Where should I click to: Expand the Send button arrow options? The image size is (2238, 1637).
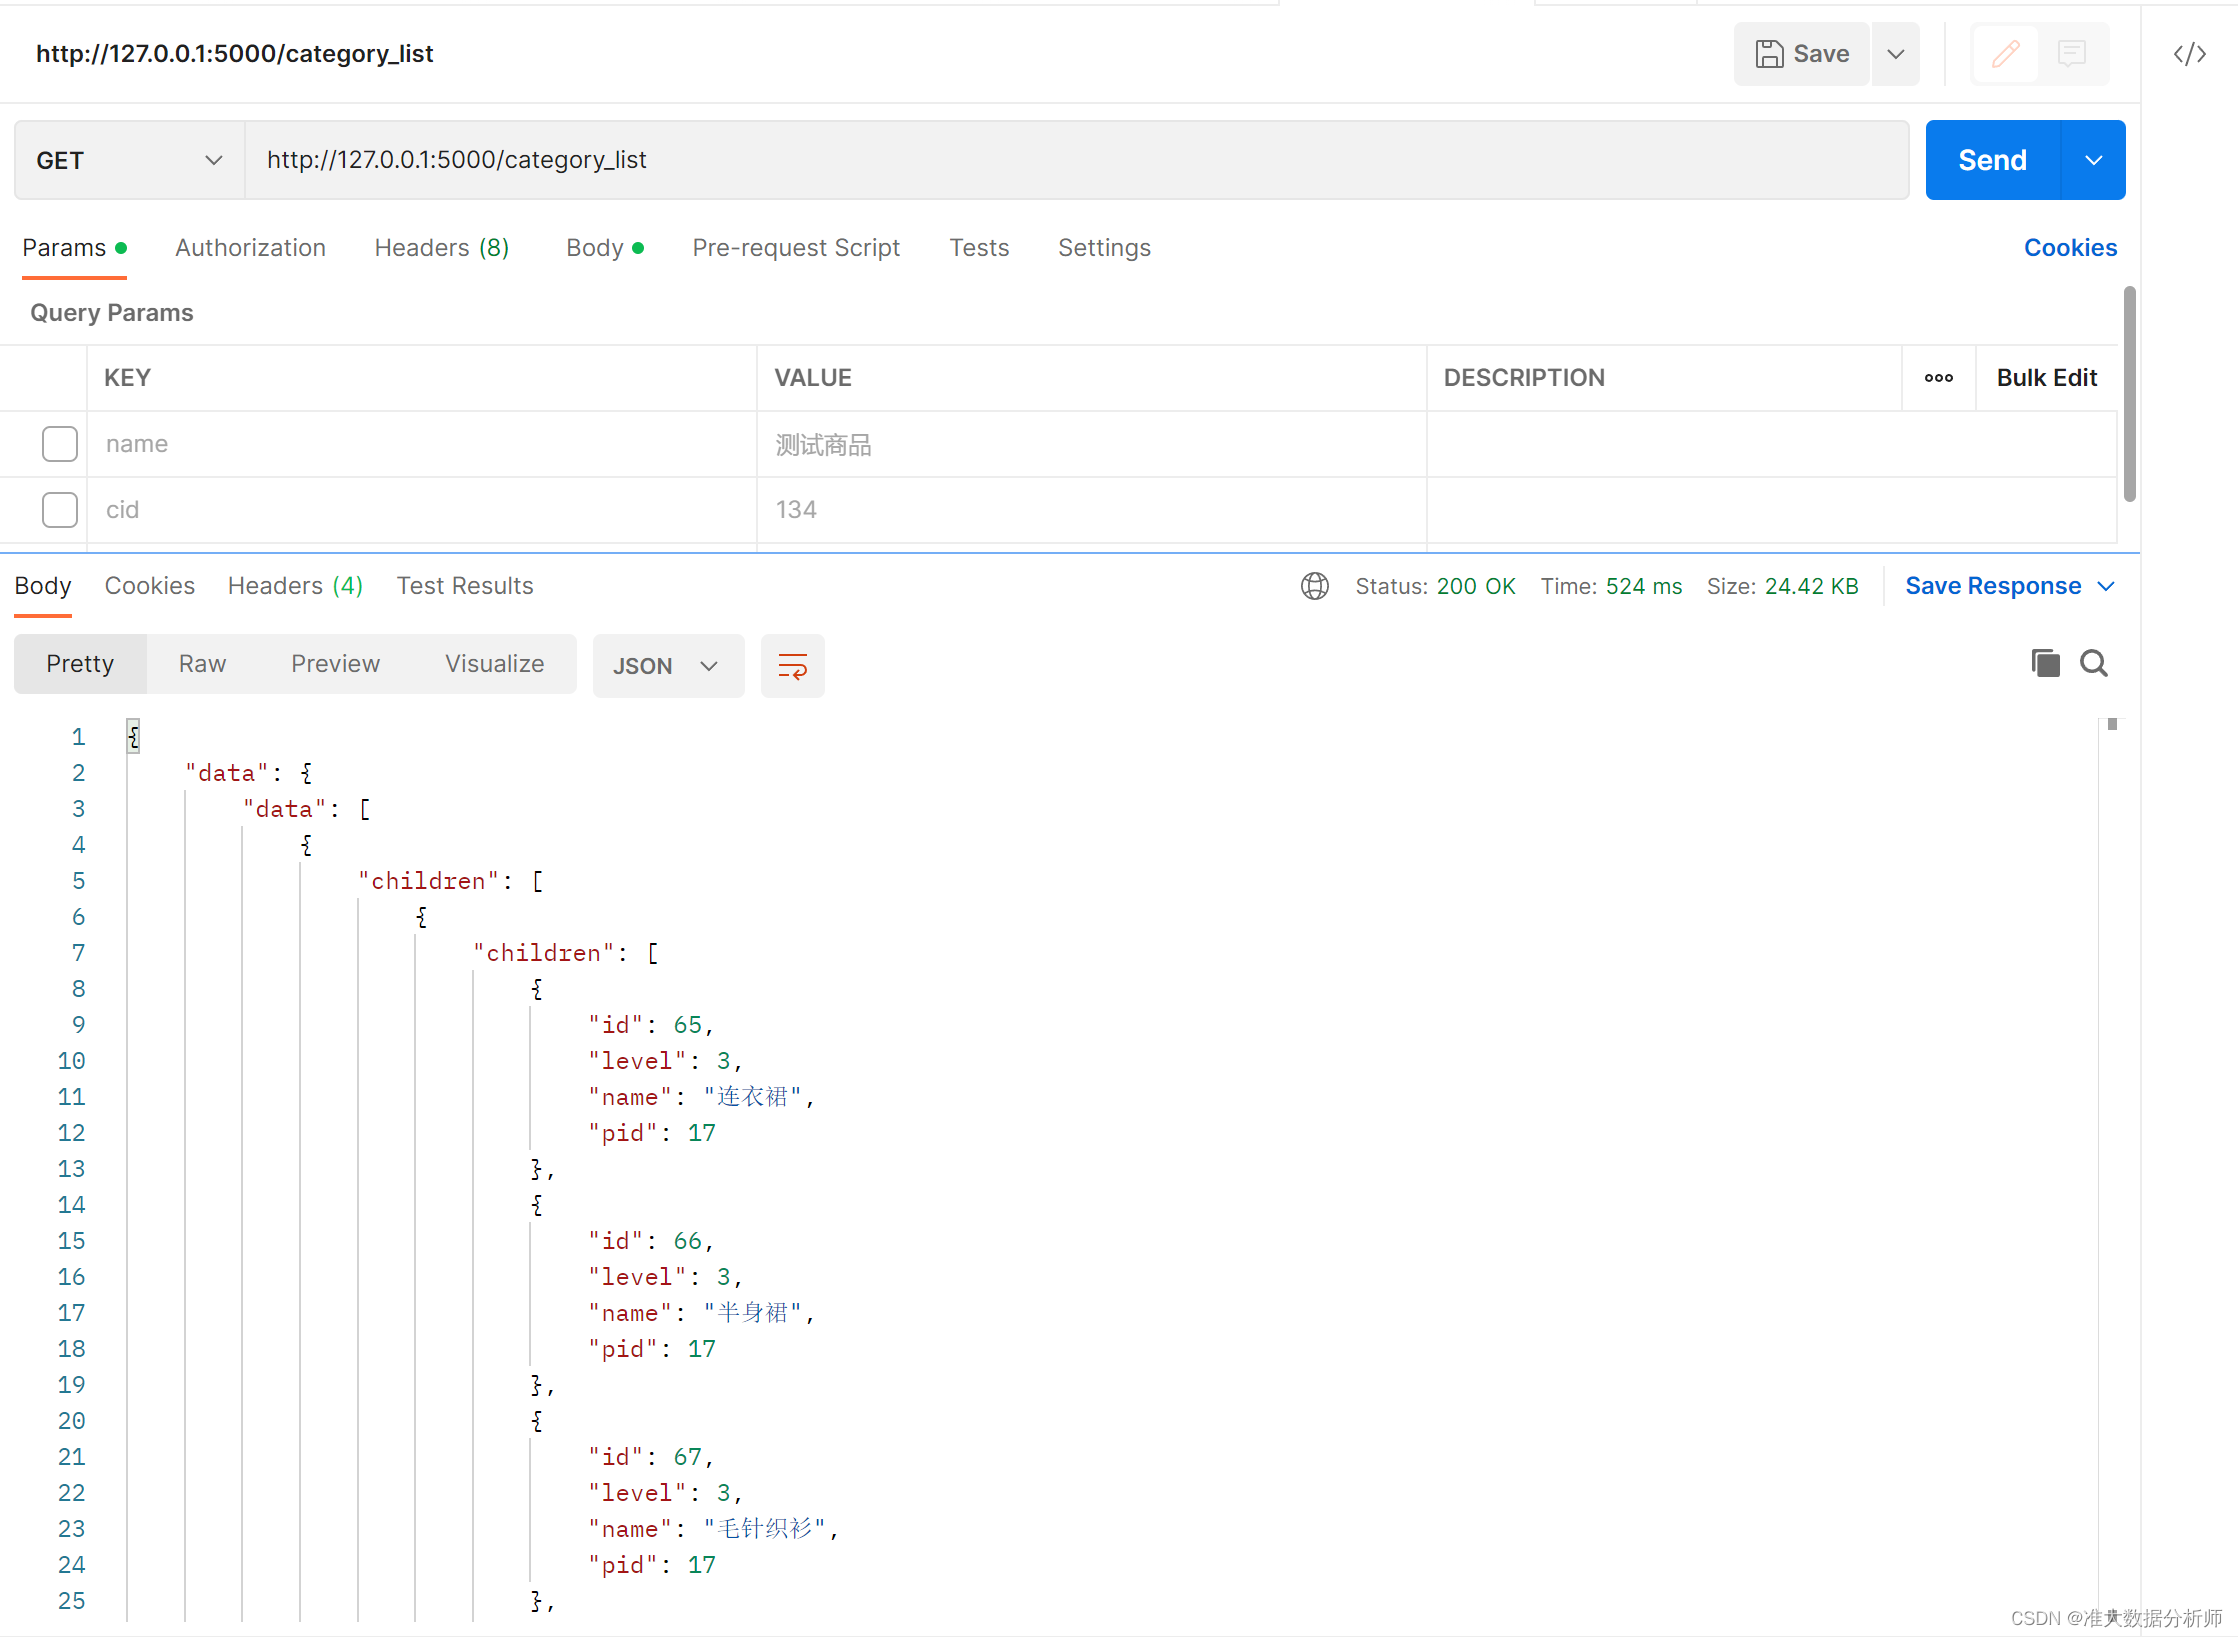[x=2093, y=160]
